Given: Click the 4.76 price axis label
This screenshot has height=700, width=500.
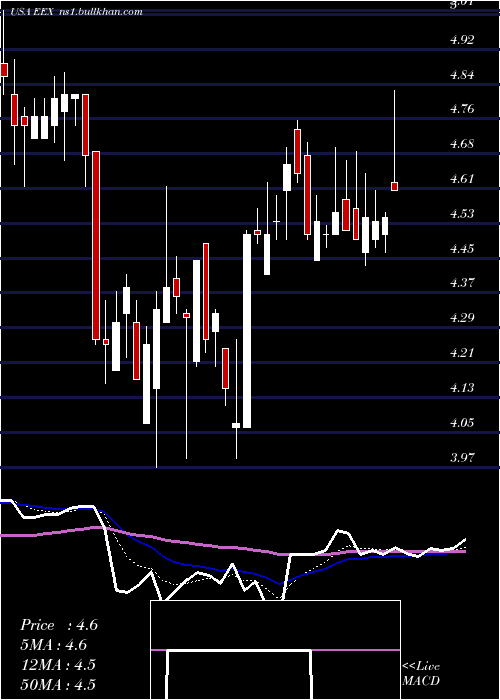Looking at the screenshot, I should [462, 109].
